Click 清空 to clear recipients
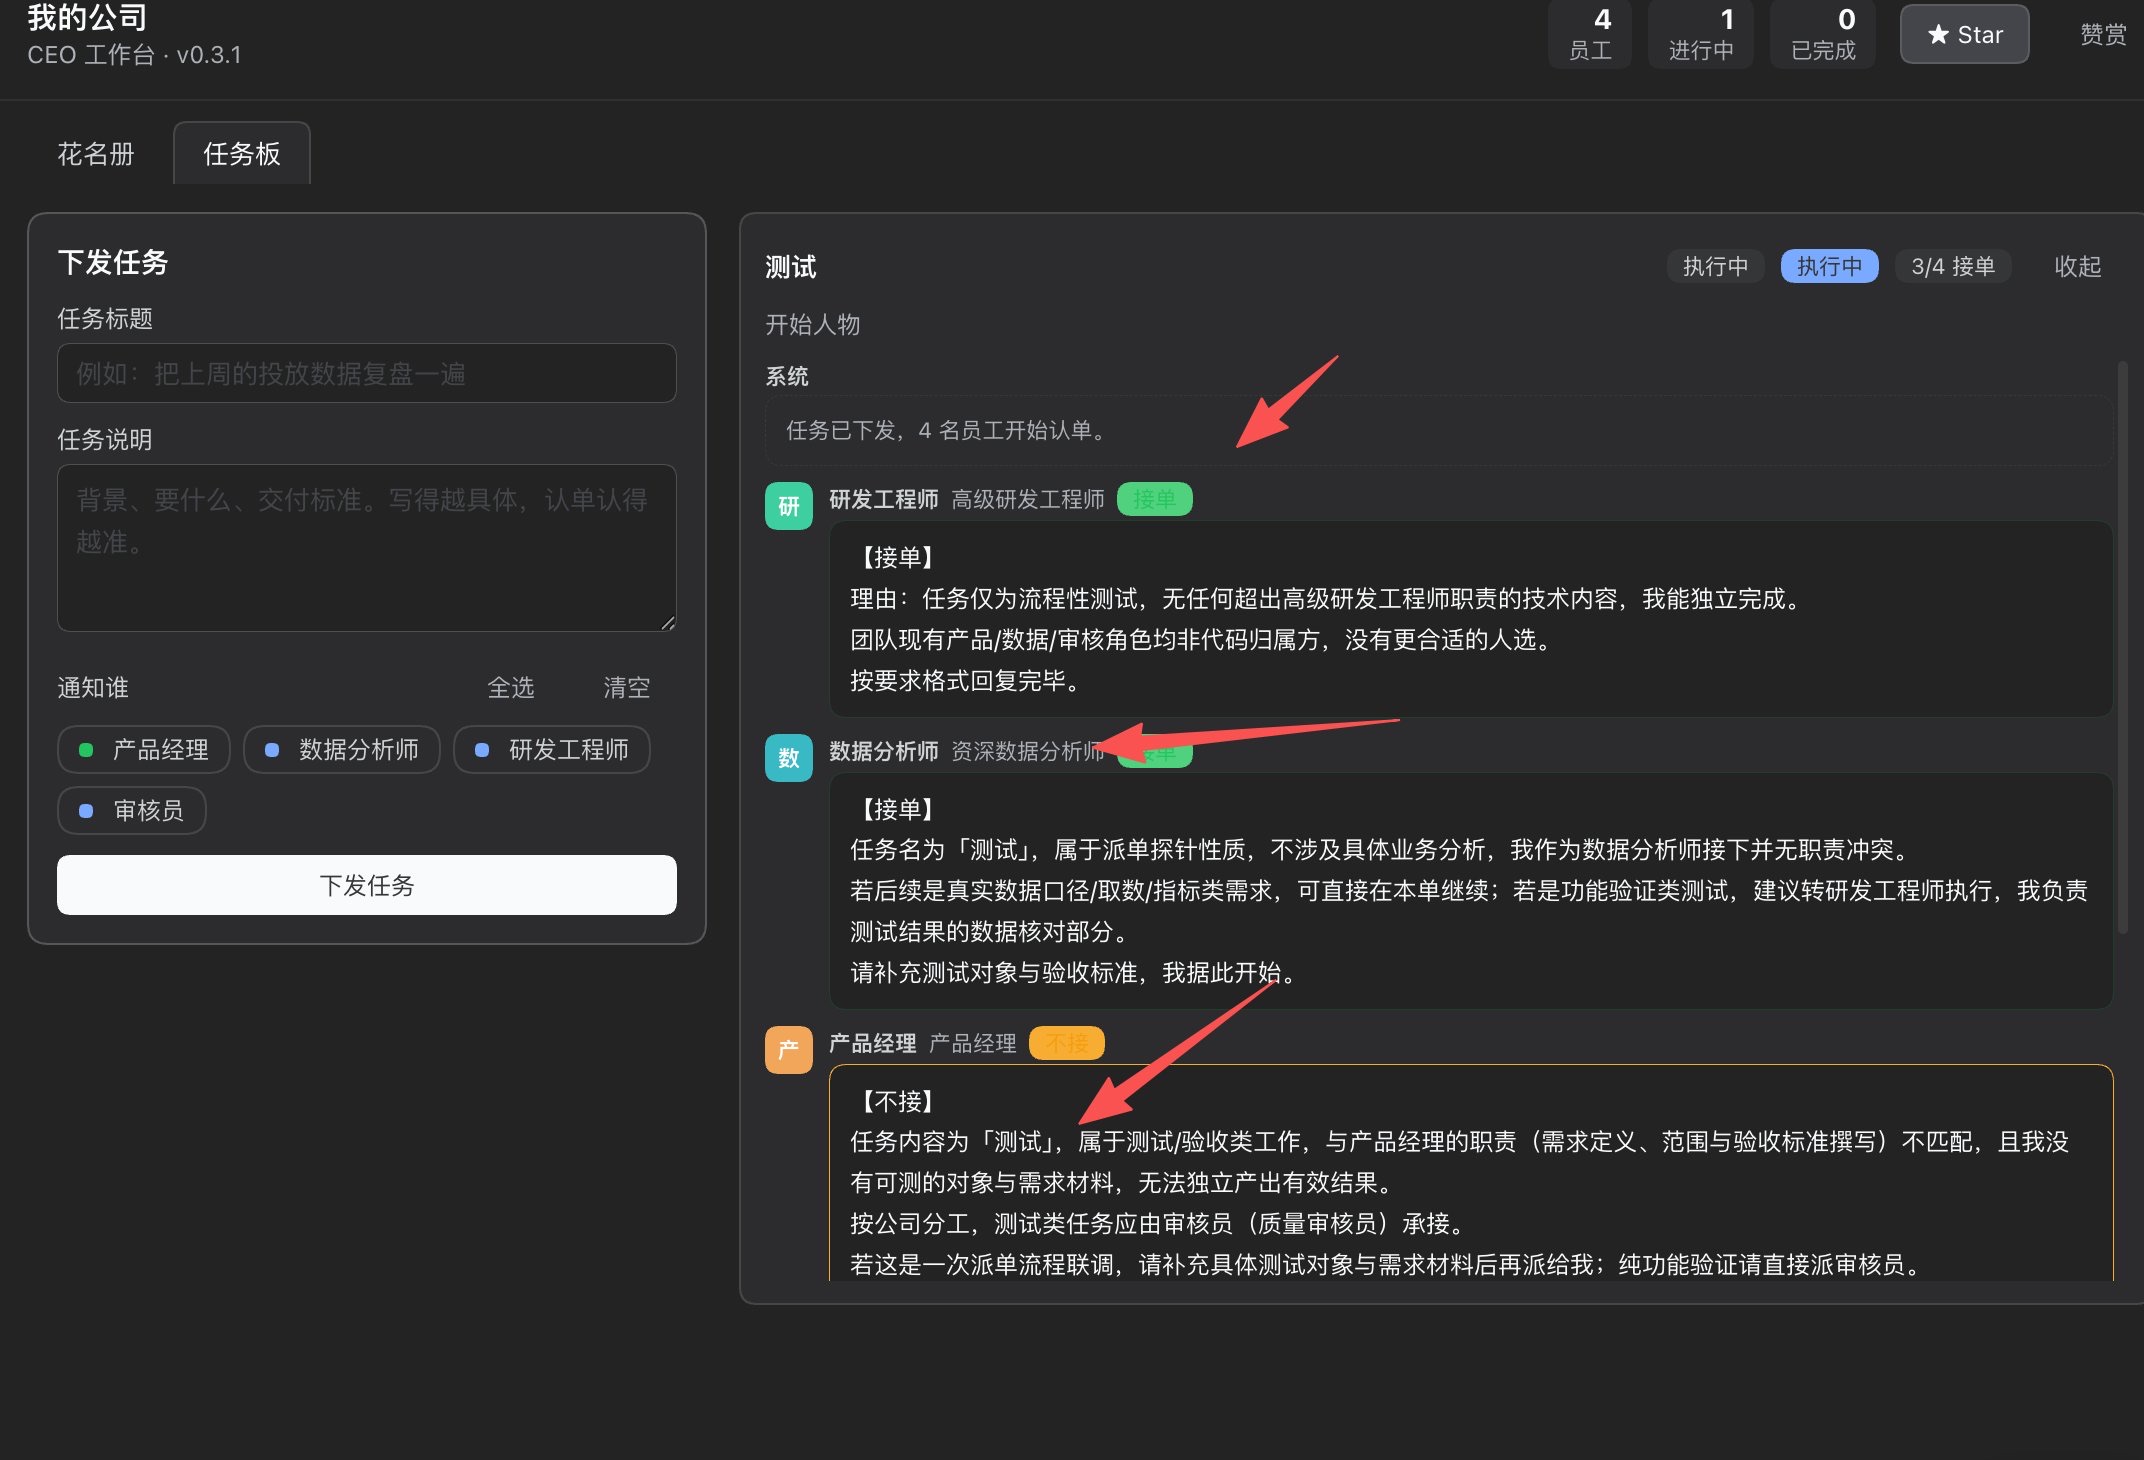Screen dimensions: 2144x1460 (x=626, y=687)
